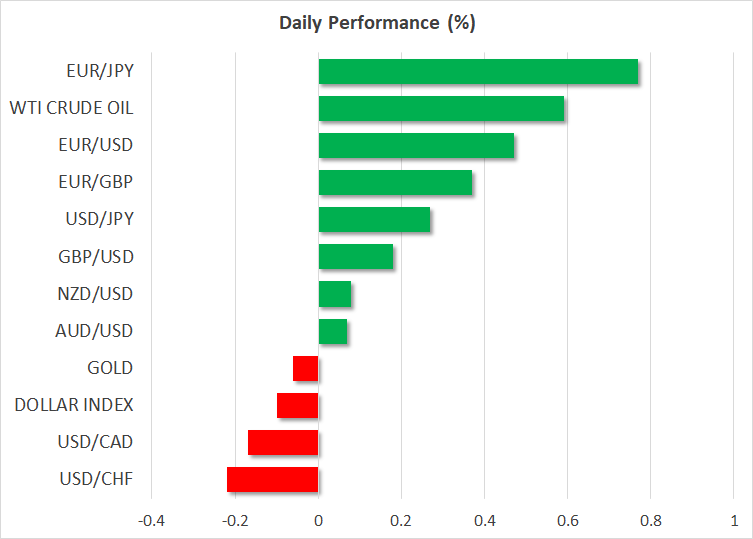Viewport: 753px width, 539px height.
Task: Select the GBP/USD bar
Action: point(355,256)
